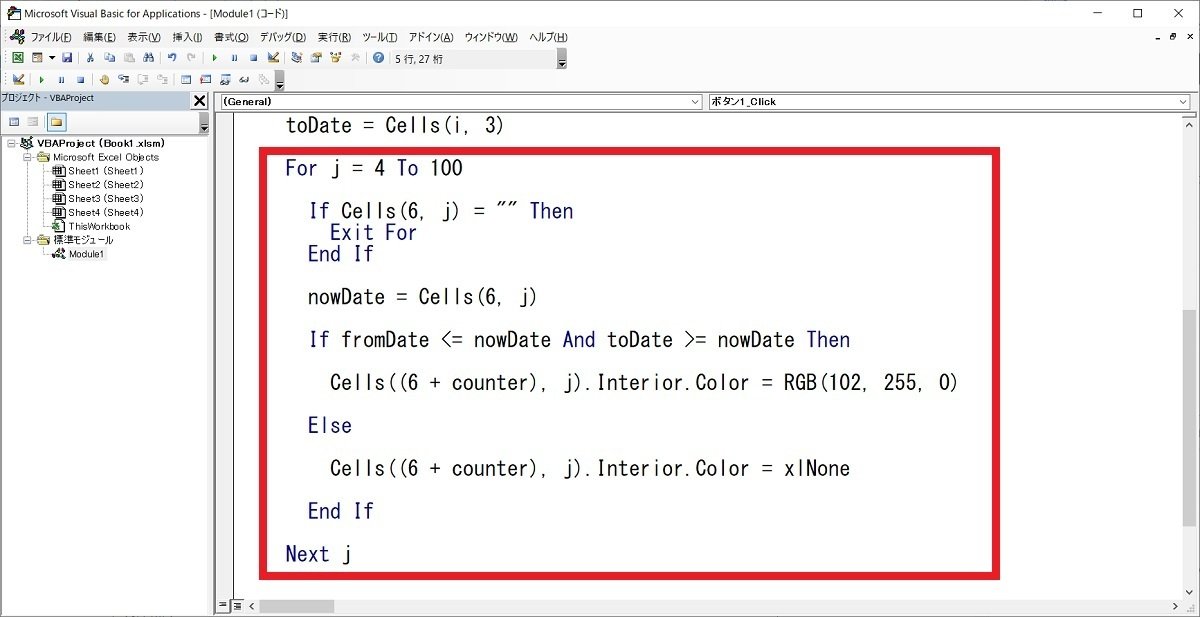Cut selection with the scissors icon

(89, 58)
